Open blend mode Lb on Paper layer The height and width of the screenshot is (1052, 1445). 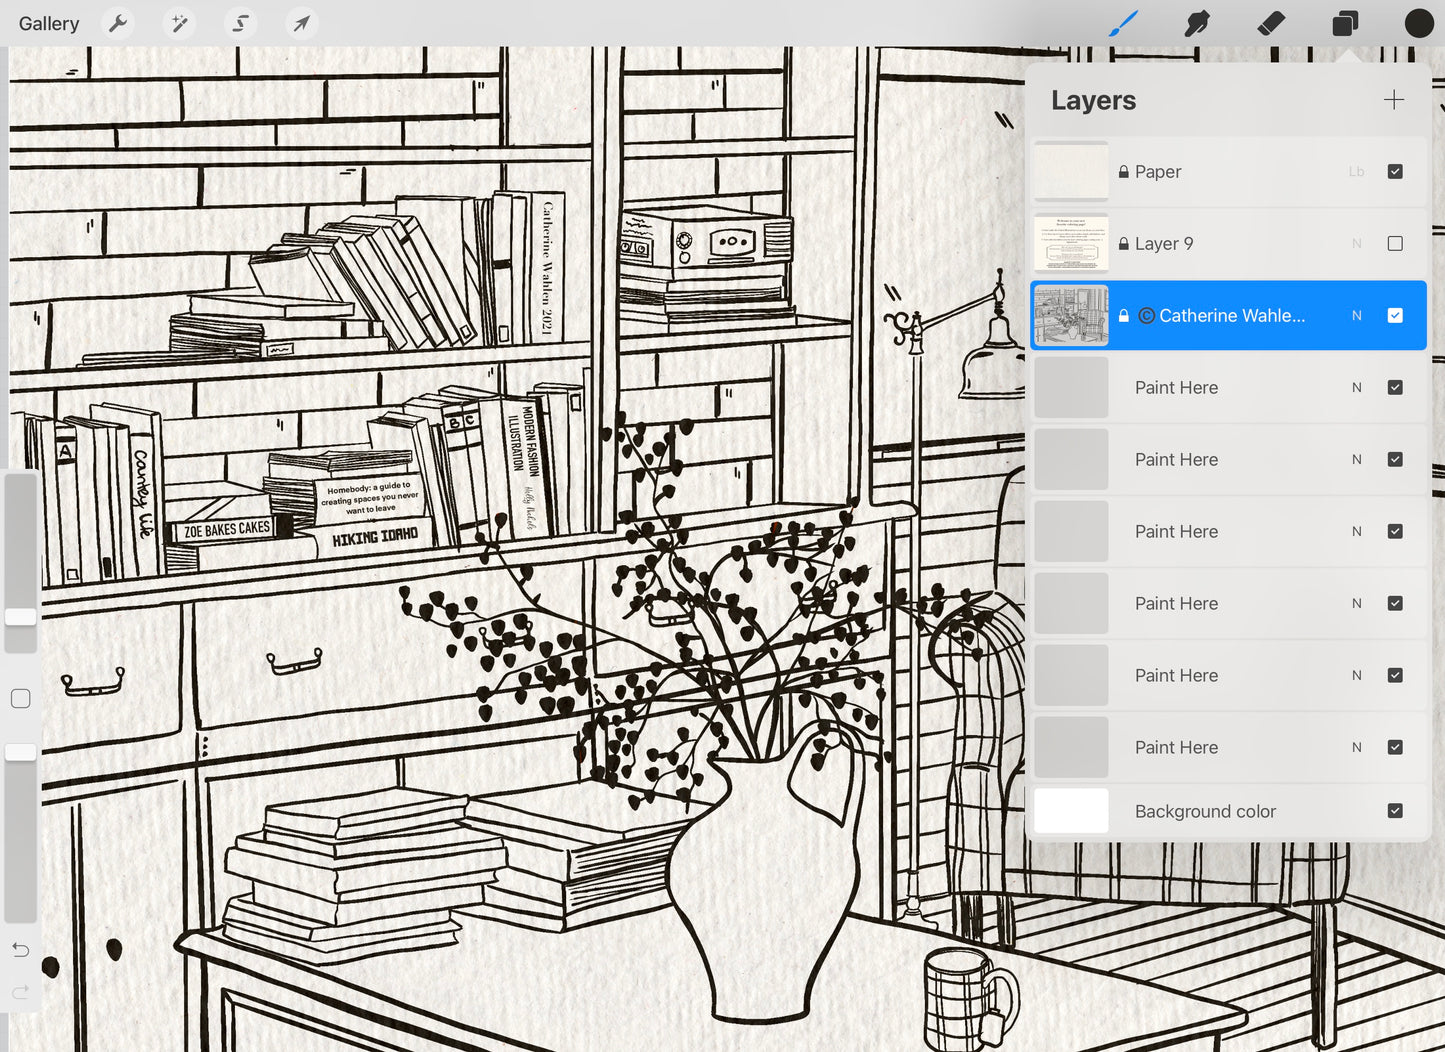1356,172
